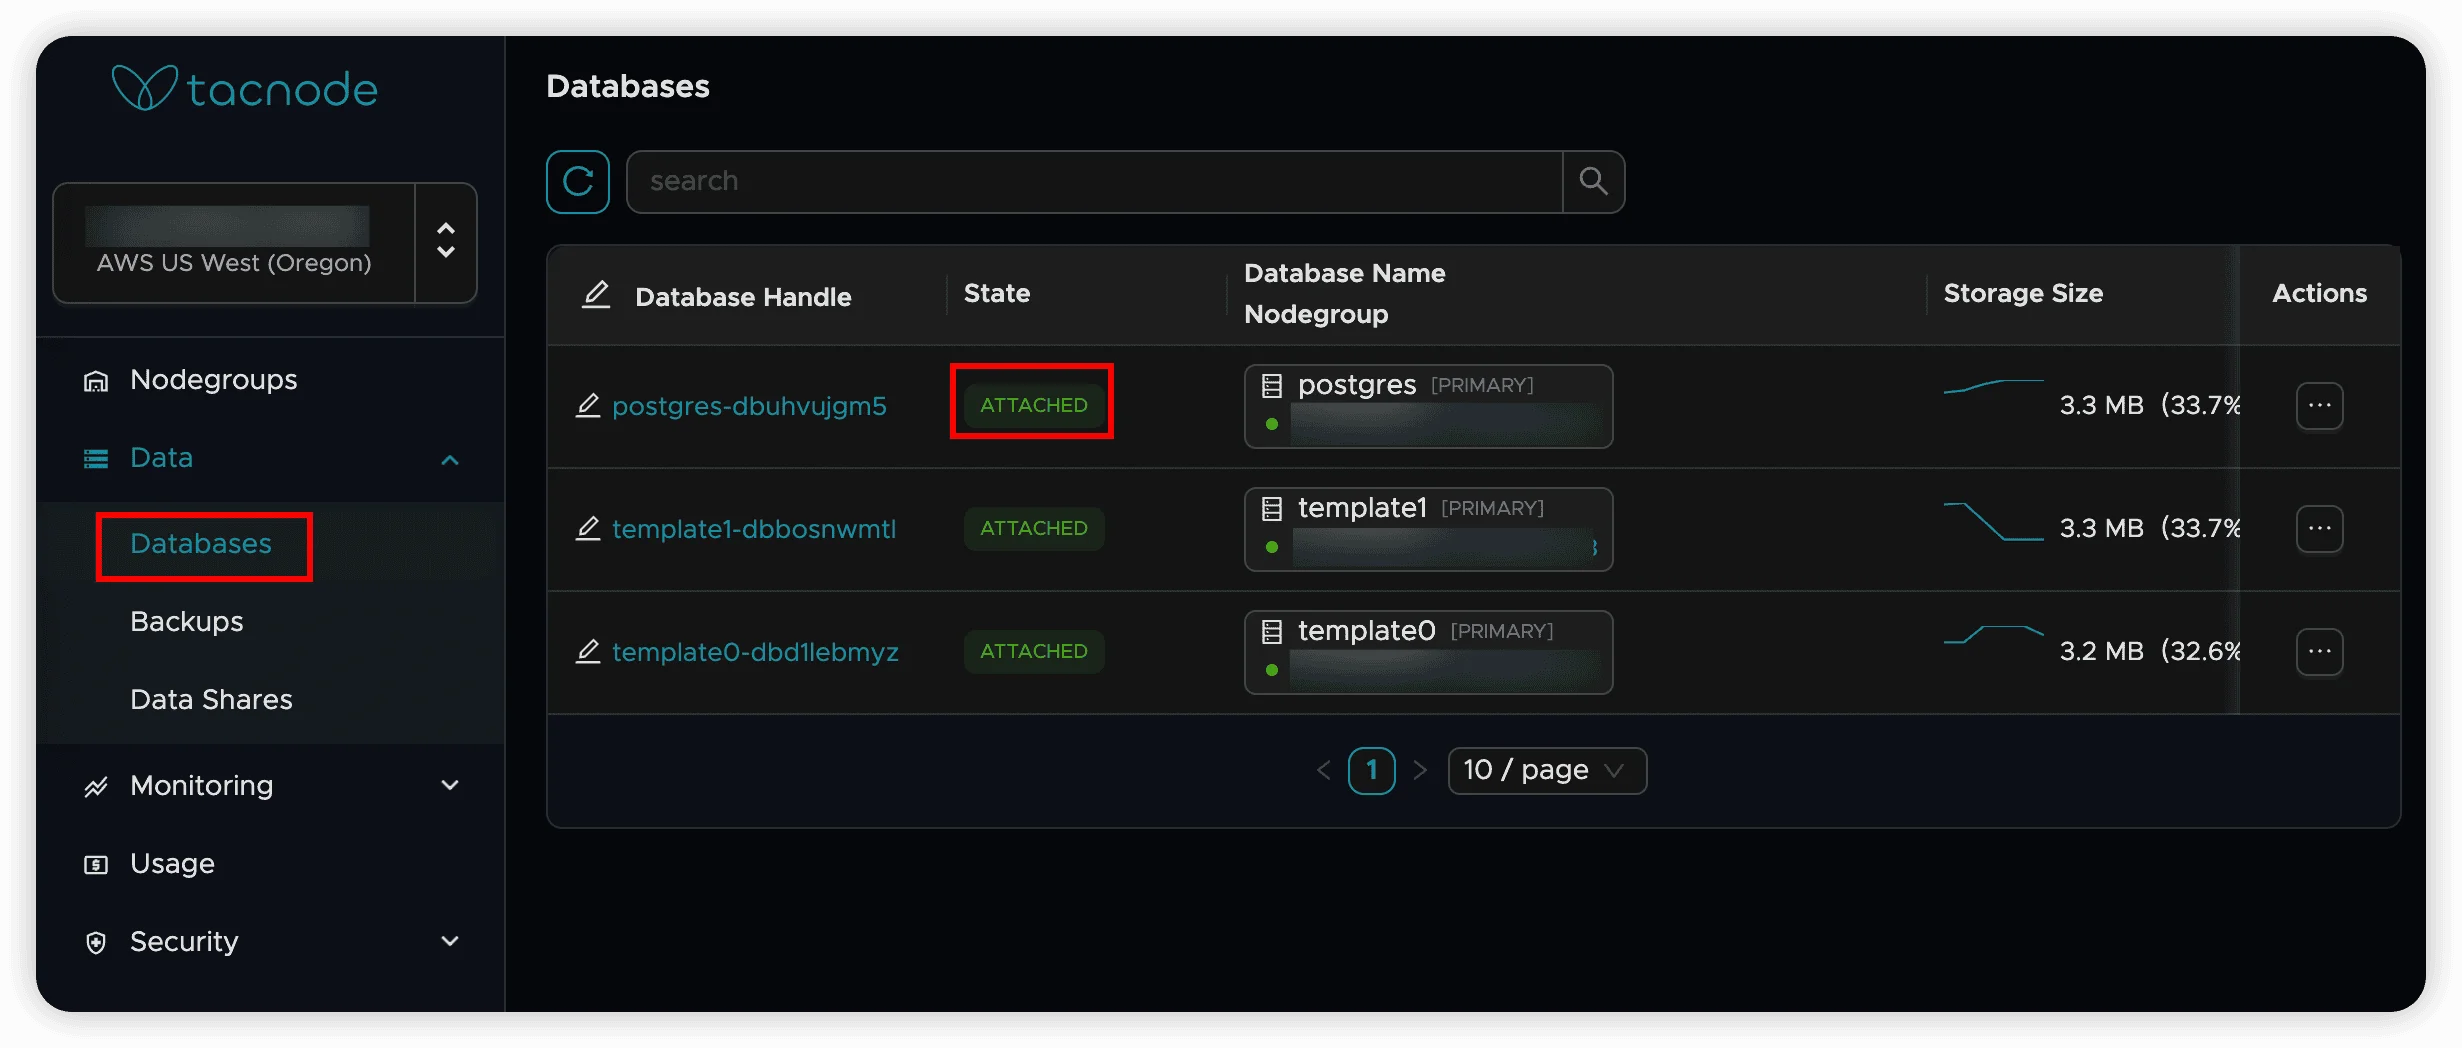Image resolution: width=2462 pixels, height=1048 pixels.
Task: Collapse the Data sidebar section
Action: [x=450, y=459]
